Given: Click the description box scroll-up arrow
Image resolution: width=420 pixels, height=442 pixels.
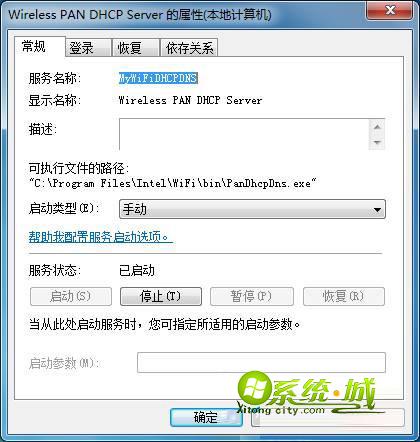Looking at the screenshot, I should click(377, 127).
